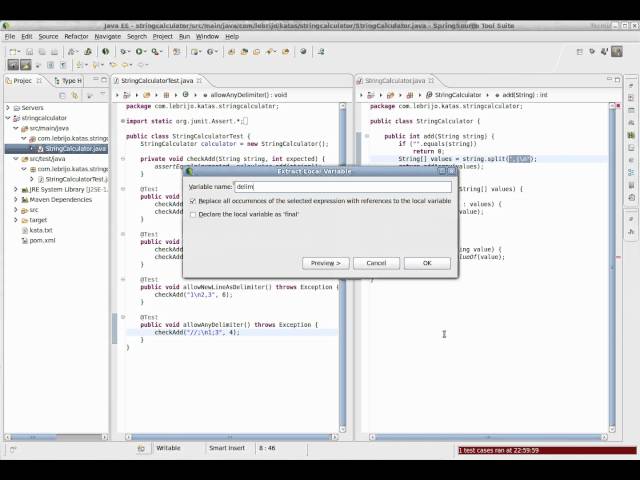640x480 pixels.
Task: Expand the target folder
Action: point(16,220)
